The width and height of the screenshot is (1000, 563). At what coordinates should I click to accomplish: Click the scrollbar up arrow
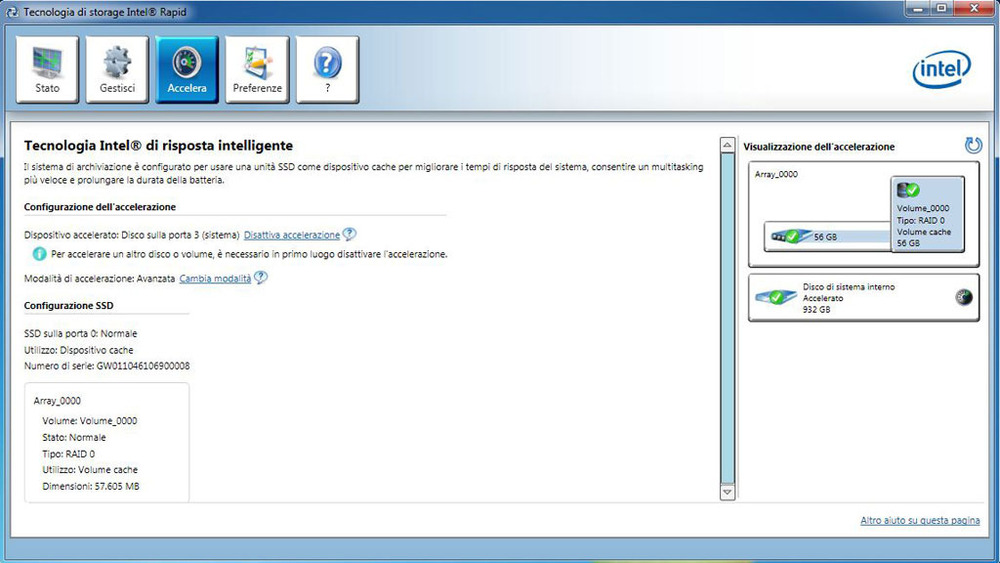point(727,145)
